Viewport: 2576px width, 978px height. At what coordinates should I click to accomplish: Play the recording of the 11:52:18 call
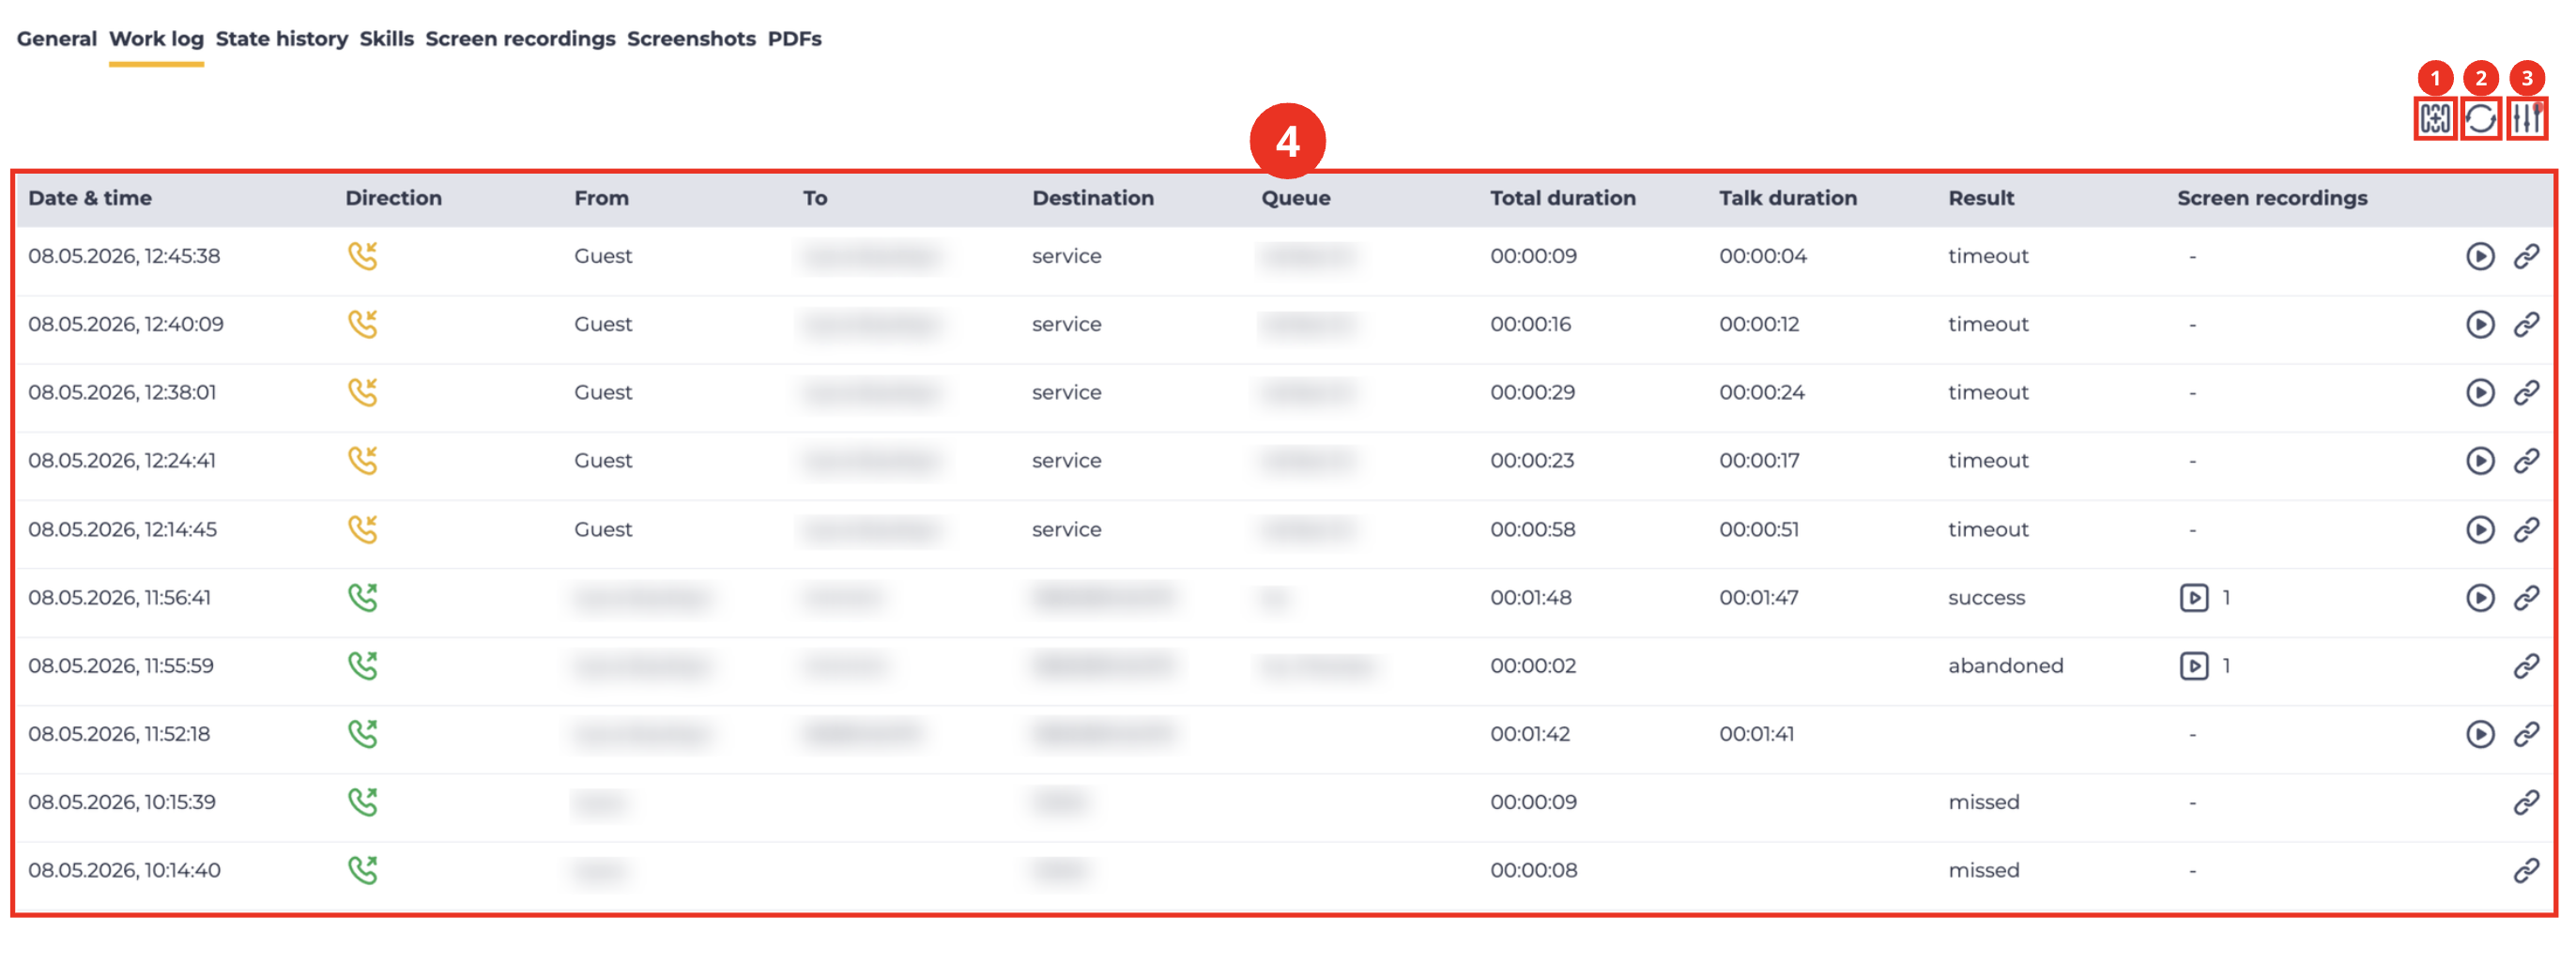[x=2480, y=734]
